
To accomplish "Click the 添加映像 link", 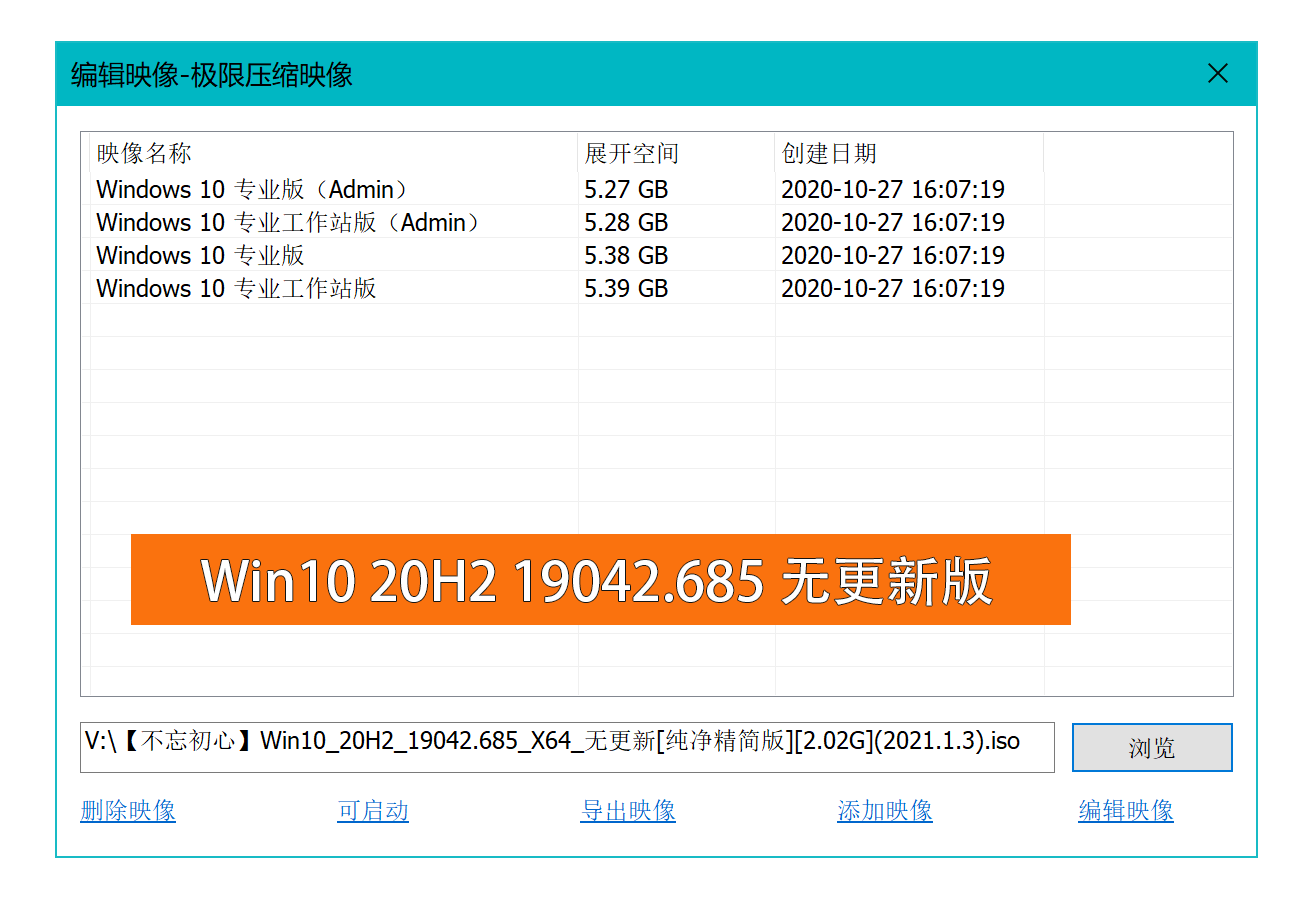I will pyautogui.click(x=885, y=810).
